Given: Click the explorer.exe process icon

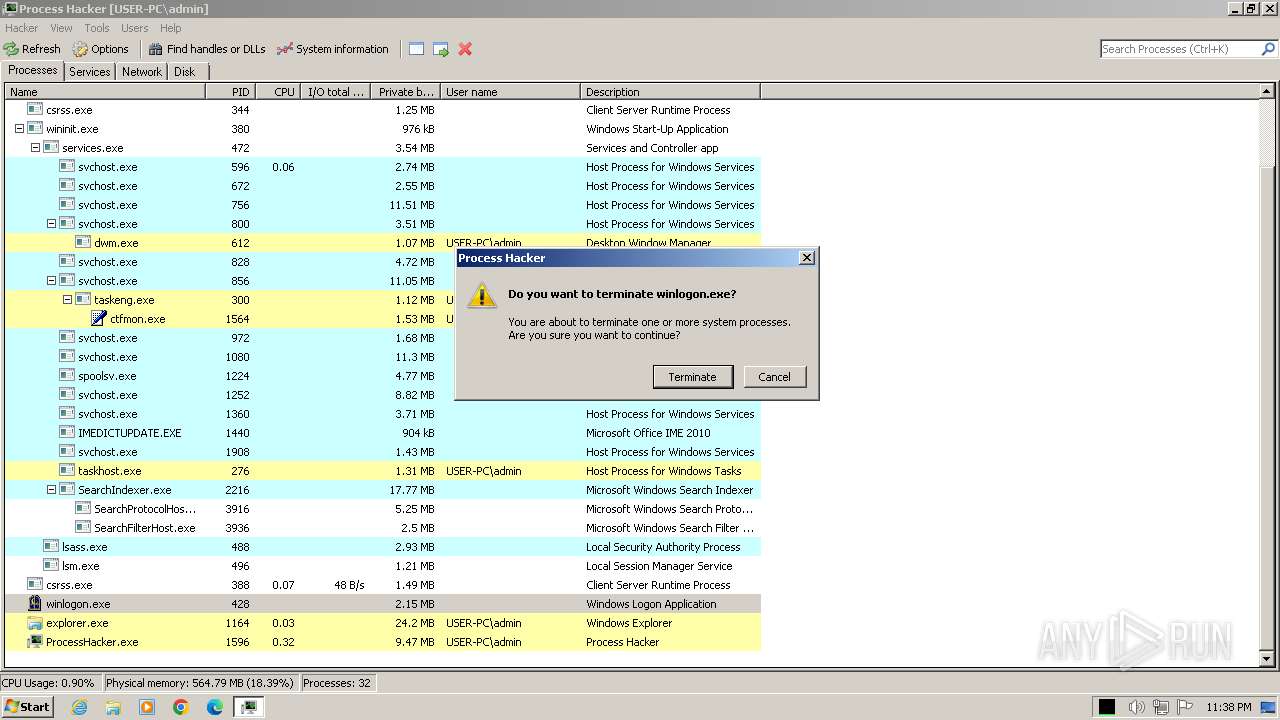Looking at the screenshot, I should tap(35, 623).
